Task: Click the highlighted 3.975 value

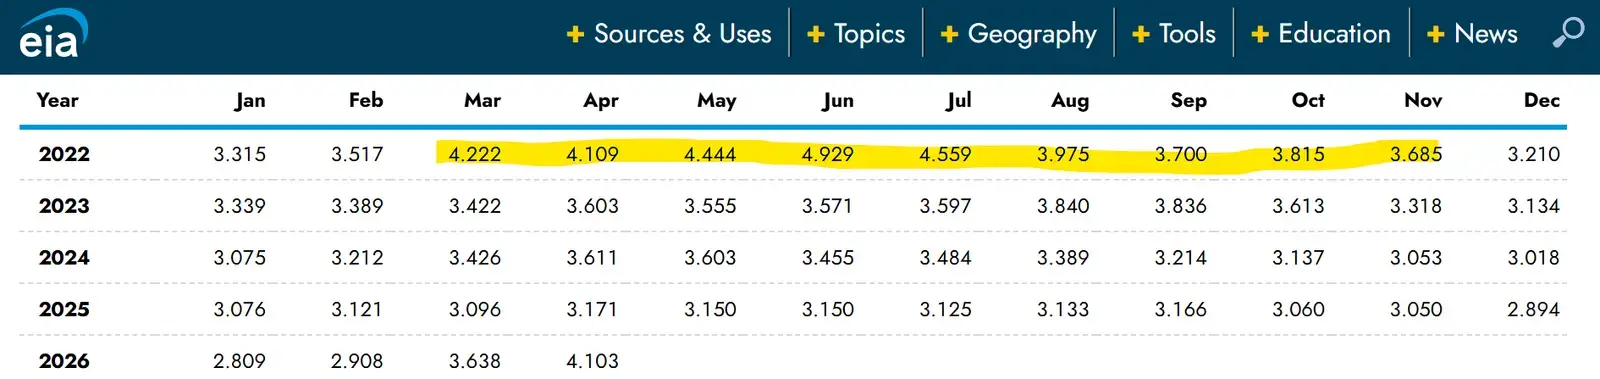Action: click(x=1063, y=154)
